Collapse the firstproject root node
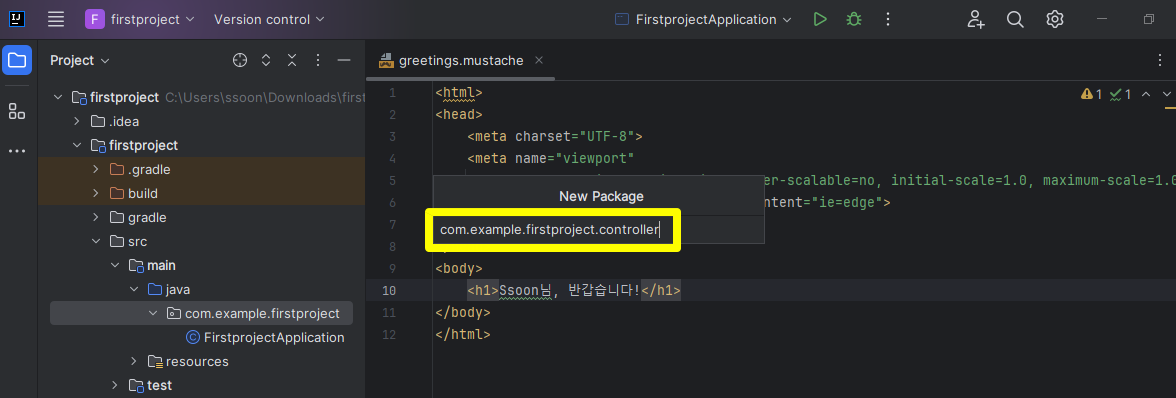Viewport: 1176px width, 398px height. click(x=58, y=97)
